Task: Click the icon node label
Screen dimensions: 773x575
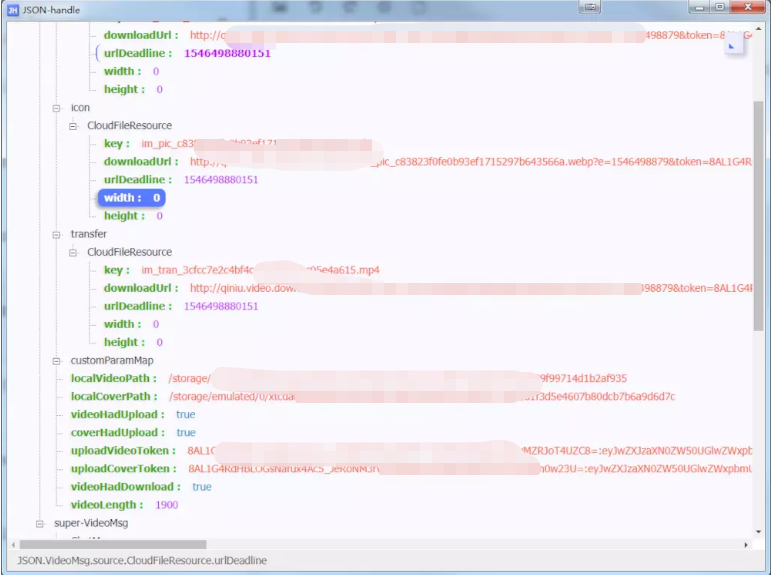Action: tap(80, 108)
